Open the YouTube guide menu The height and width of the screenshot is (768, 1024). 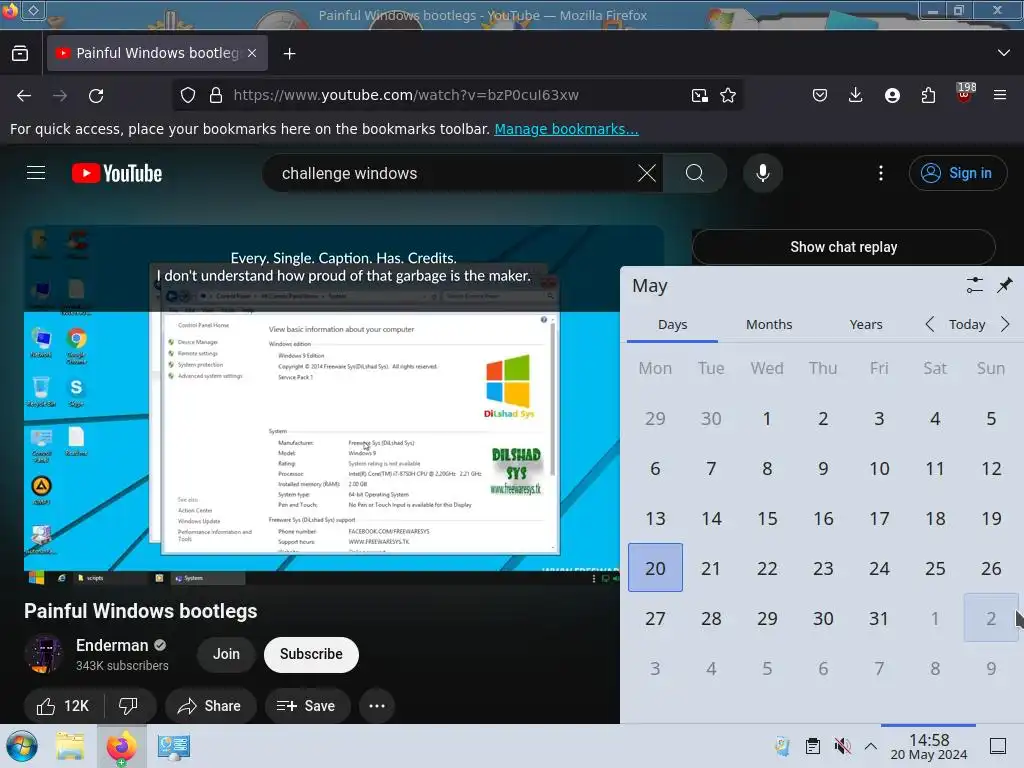(x=36, y=173)
